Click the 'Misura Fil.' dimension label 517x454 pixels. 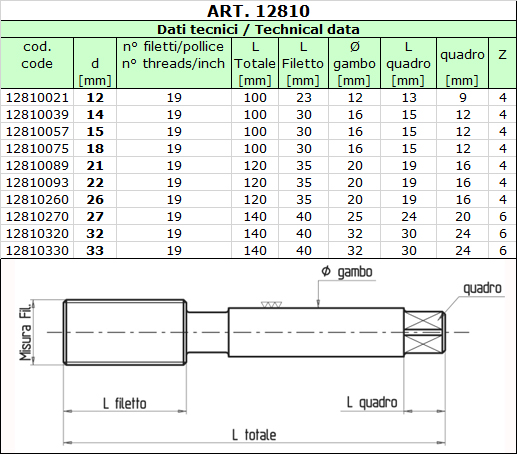coord(26,332)
